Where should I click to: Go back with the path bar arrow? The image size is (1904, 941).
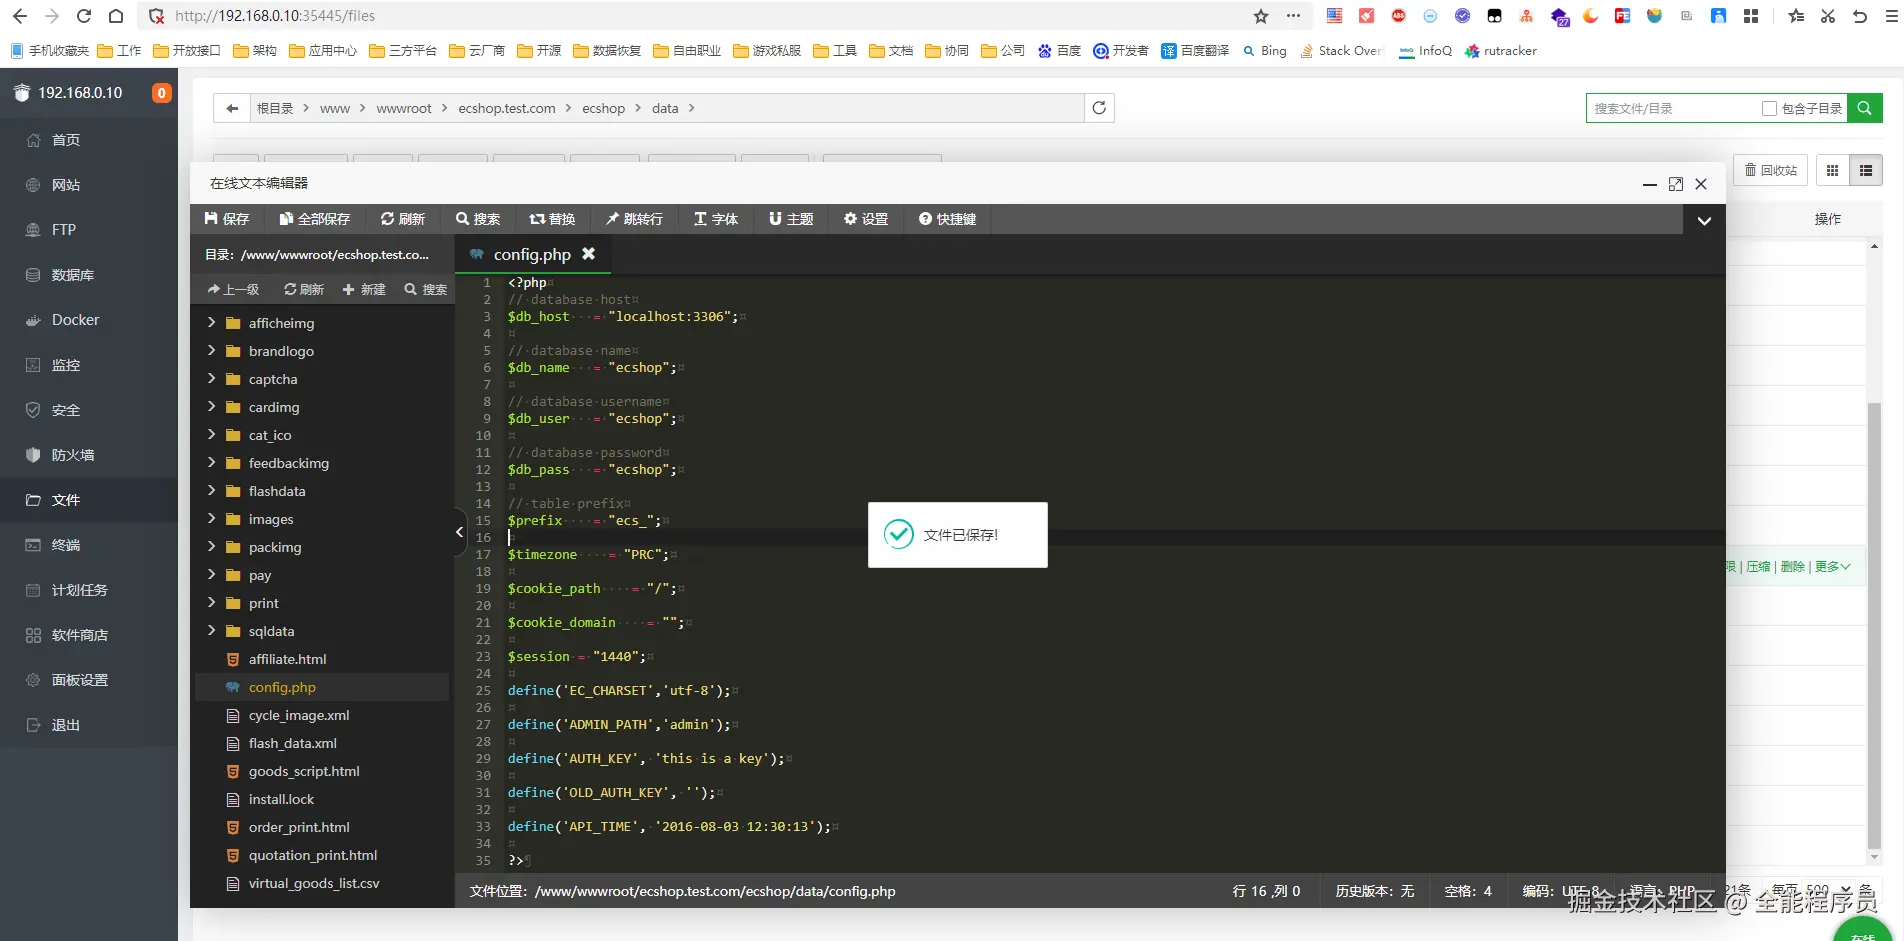[232, 108]
